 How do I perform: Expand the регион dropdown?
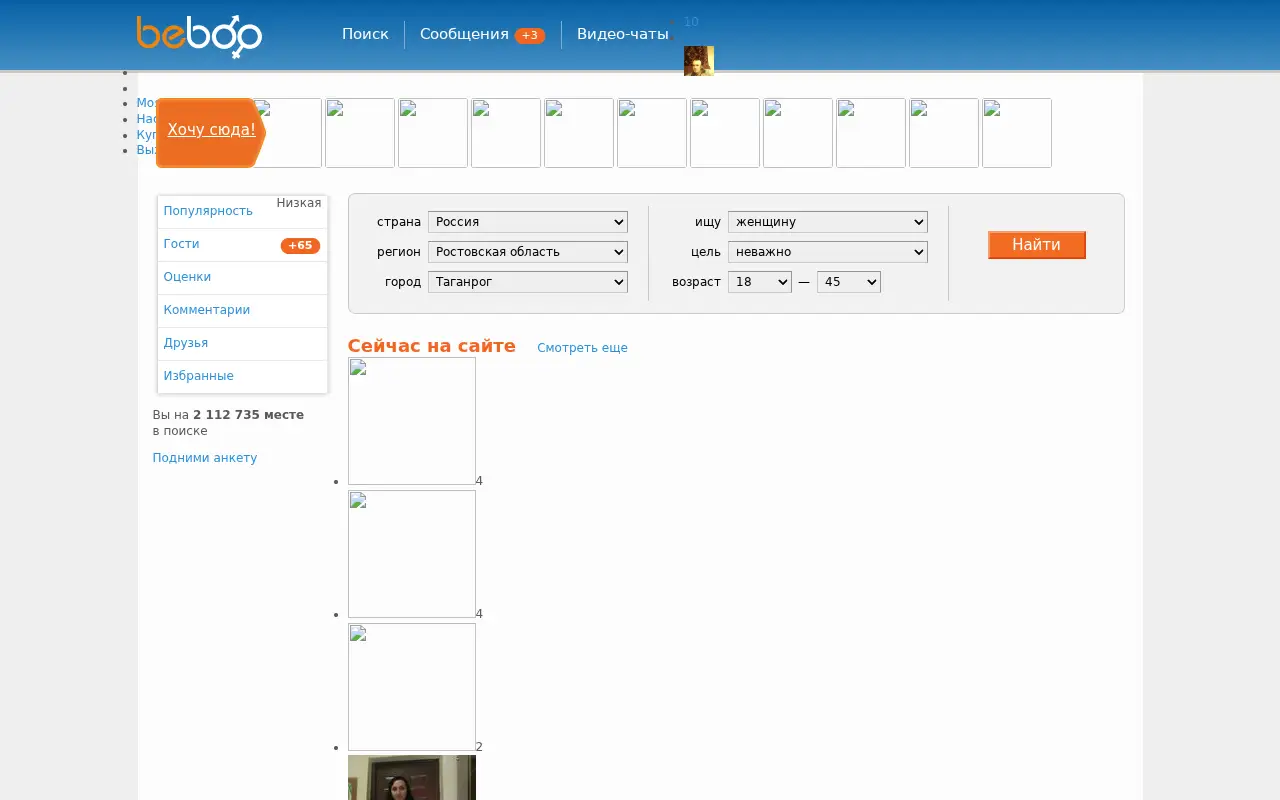tap(528, 252)
